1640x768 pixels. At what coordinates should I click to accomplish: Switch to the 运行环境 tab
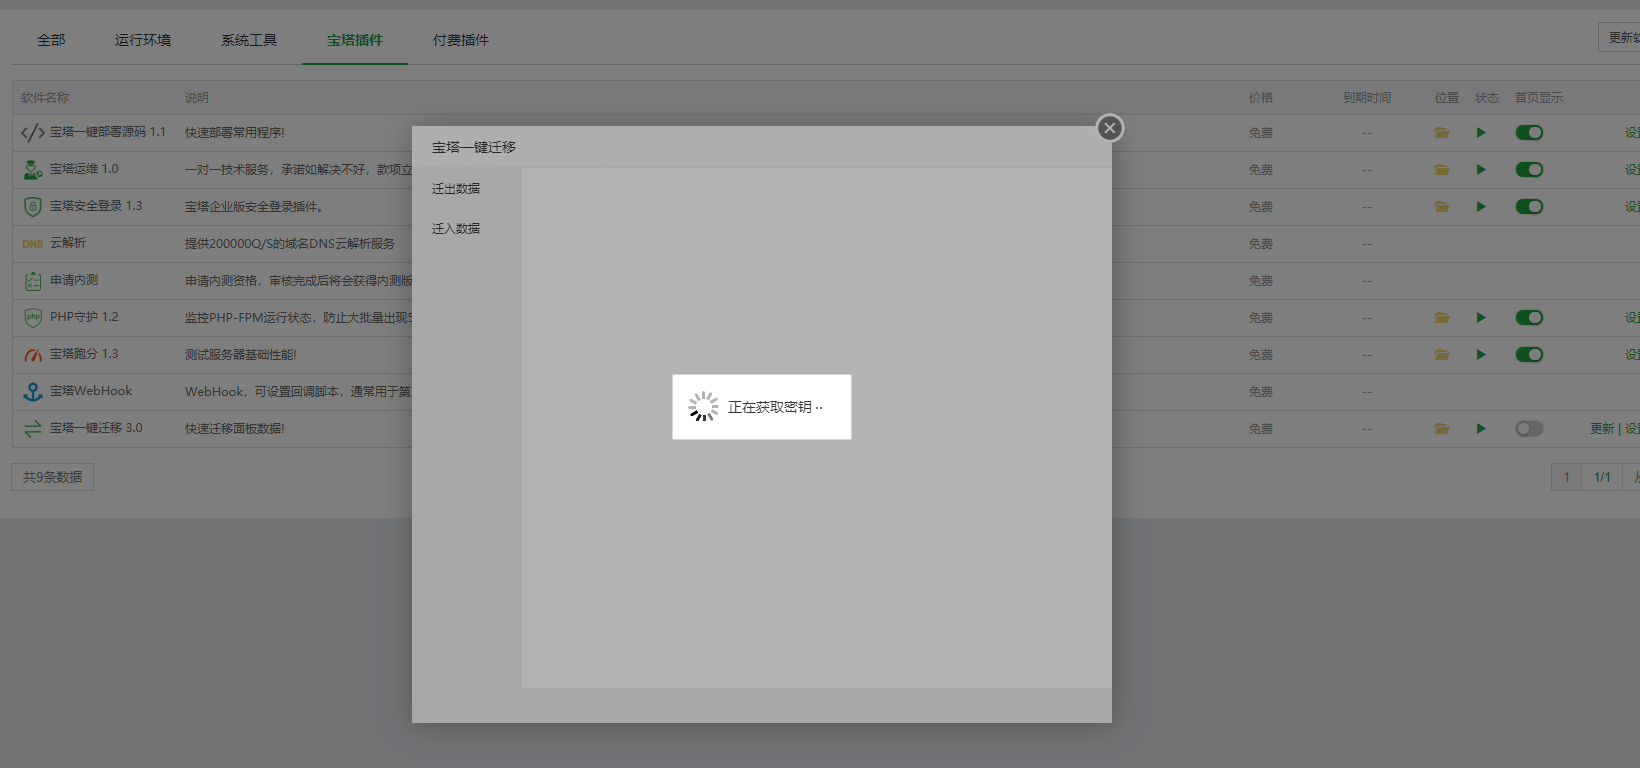pyautogui.click(x=143, y=40)
